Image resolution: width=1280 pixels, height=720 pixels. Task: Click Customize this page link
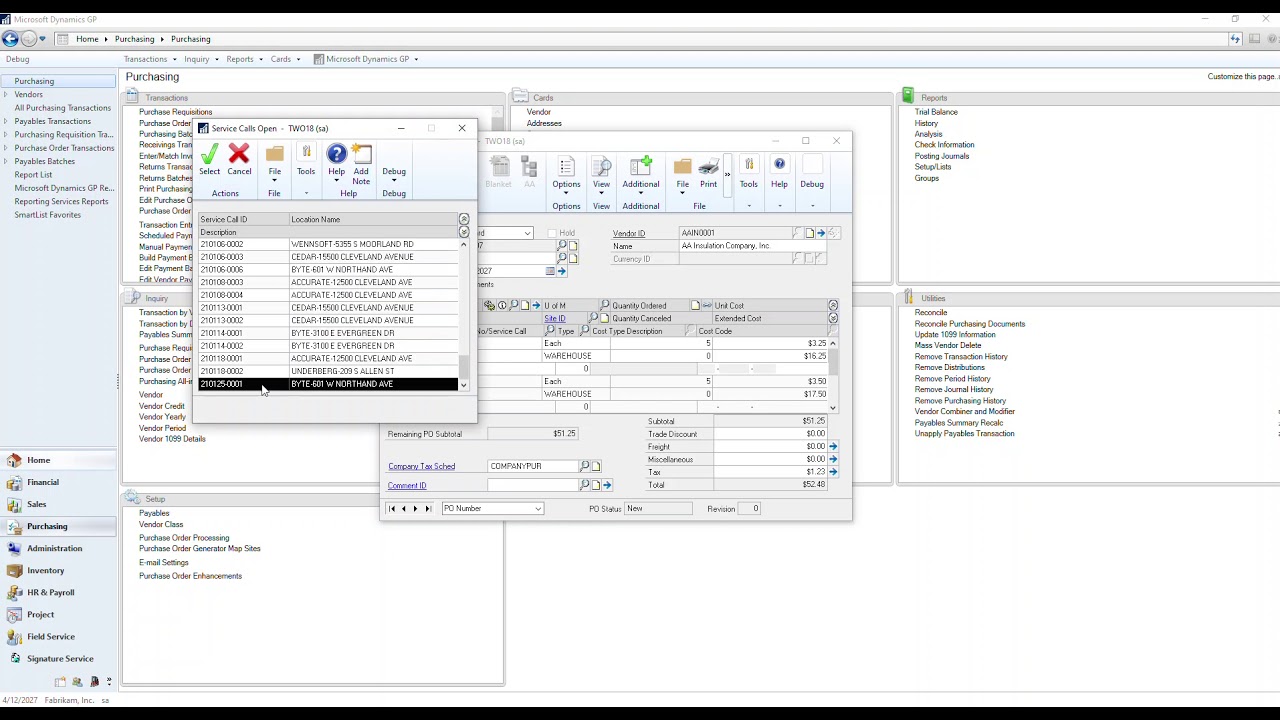coord(1242,77)
